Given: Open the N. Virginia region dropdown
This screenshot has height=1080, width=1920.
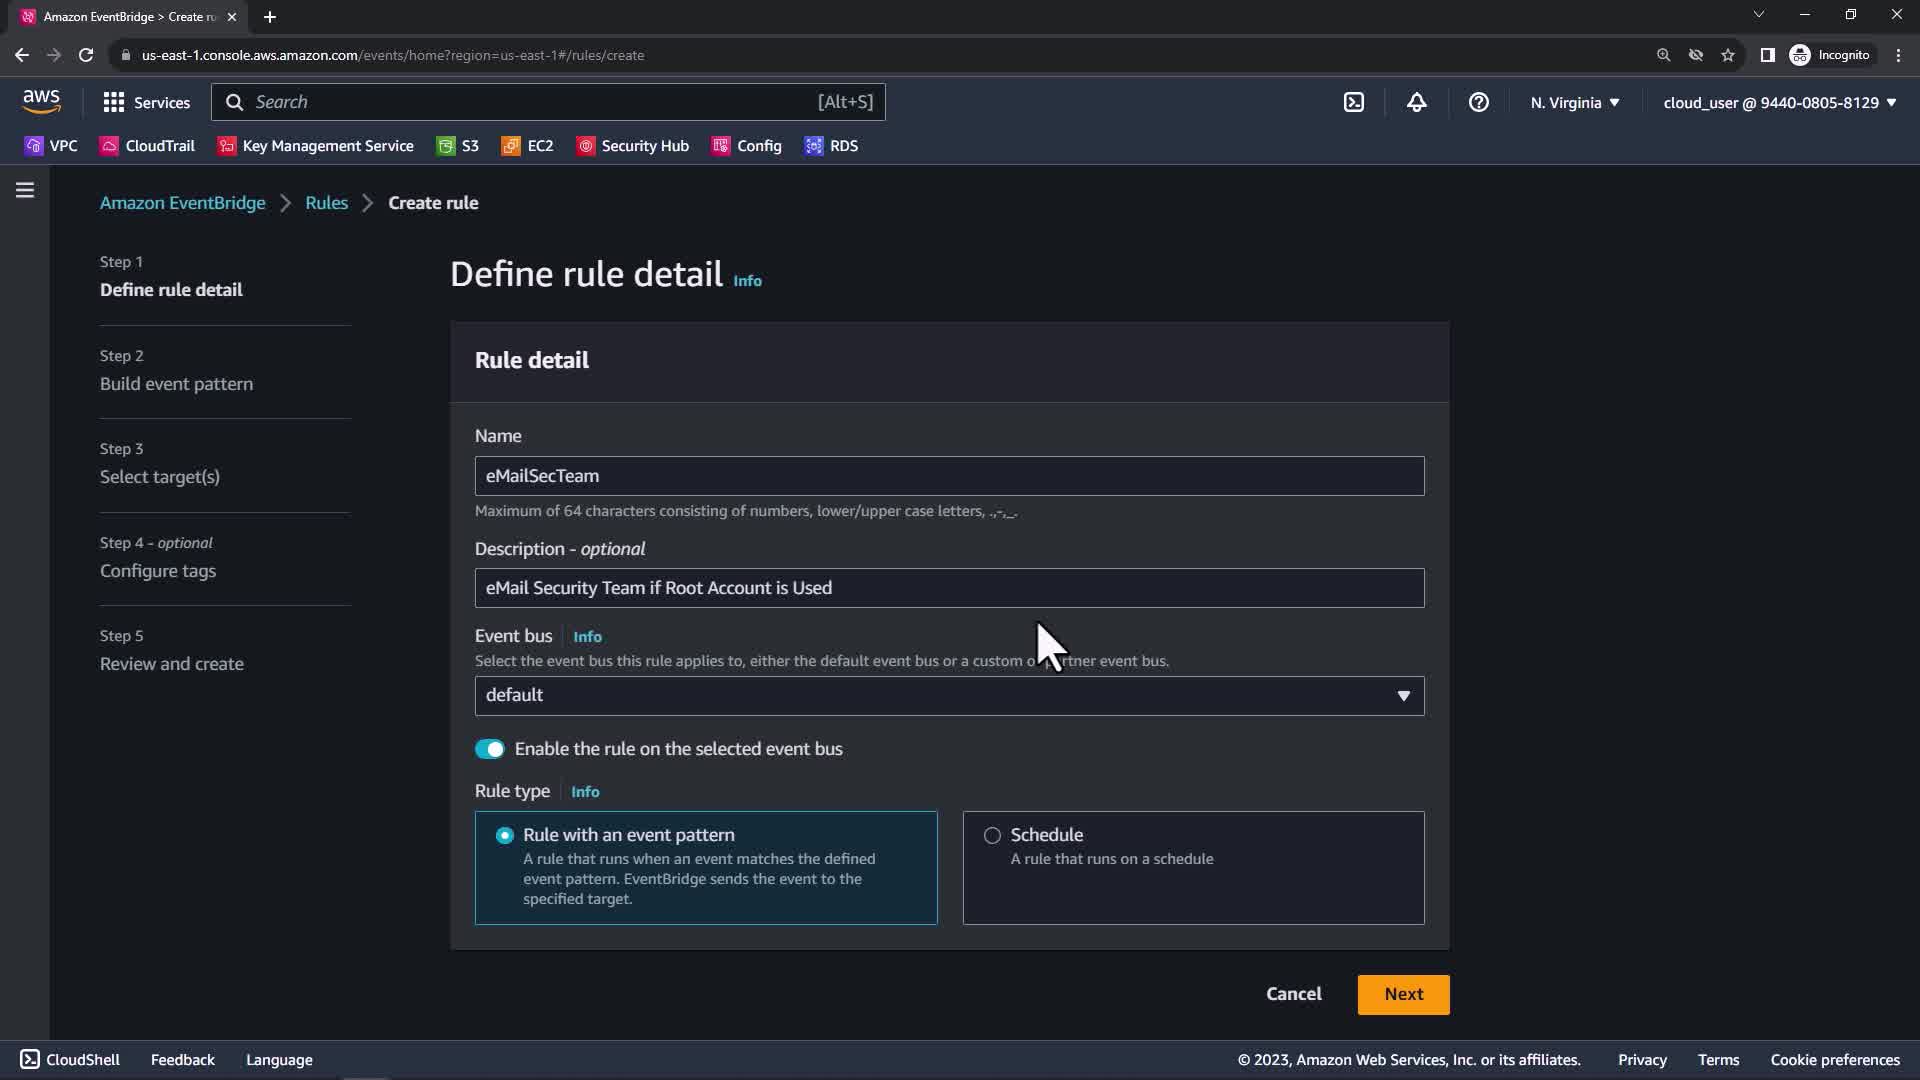Looking at the screenshot, I should pos(1574,102).
